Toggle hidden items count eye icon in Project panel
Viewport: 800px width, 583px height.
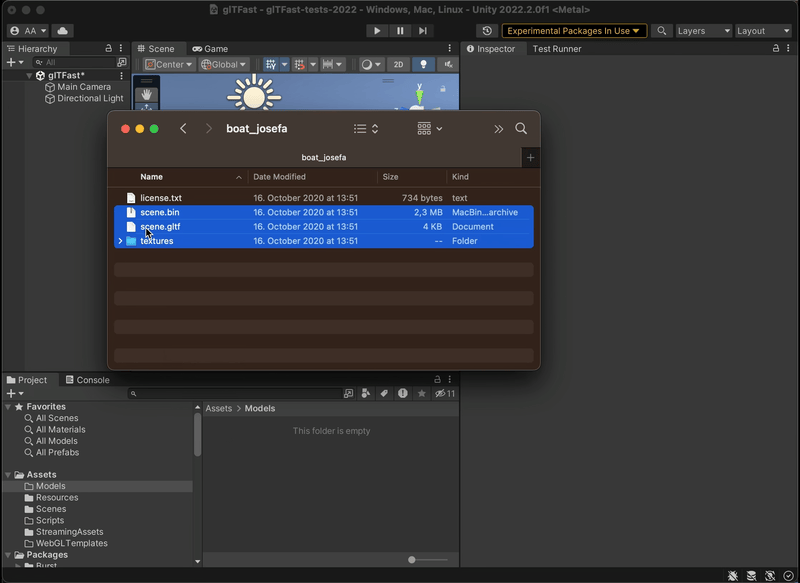coord(440,393)
